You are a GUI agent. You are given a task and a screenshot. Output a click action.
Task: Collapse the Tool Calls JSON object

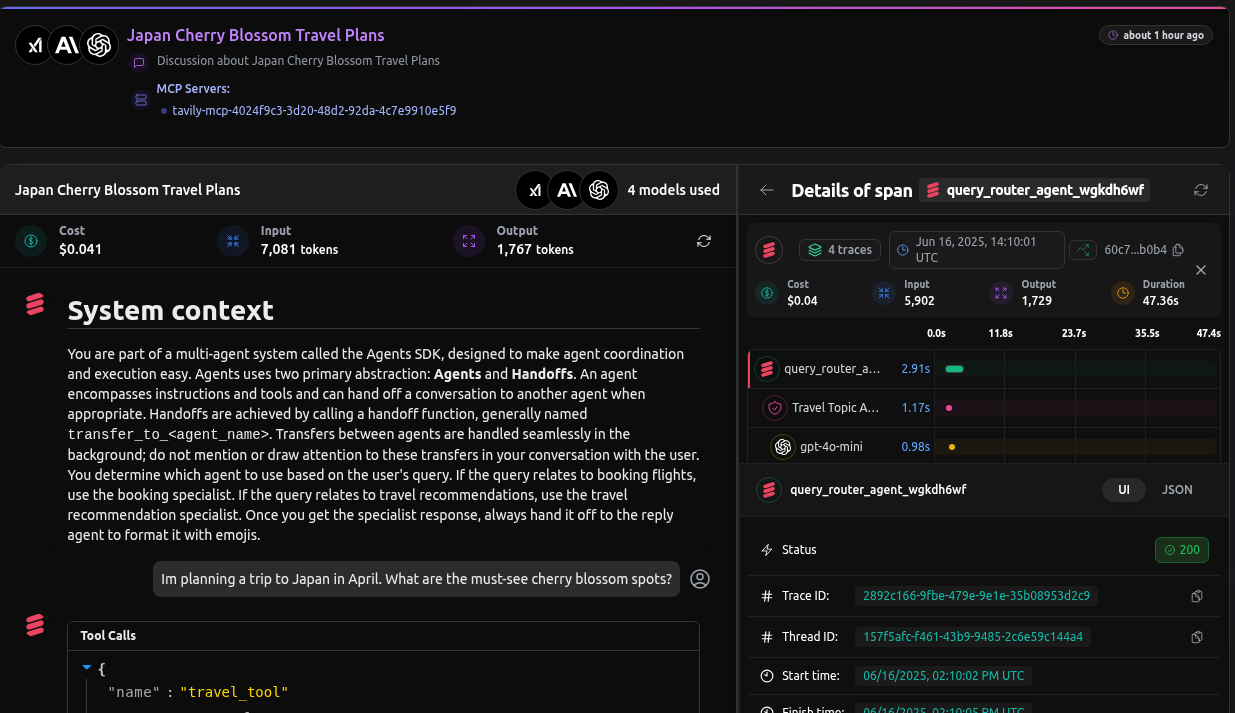(87, 667)
